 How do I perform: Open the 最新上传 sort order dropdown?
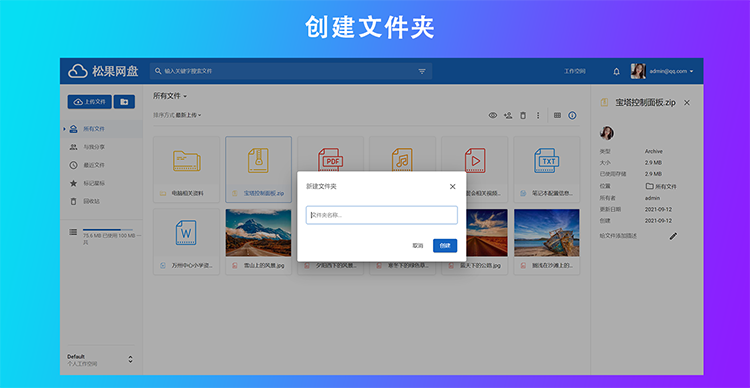[x=188, y=115]
